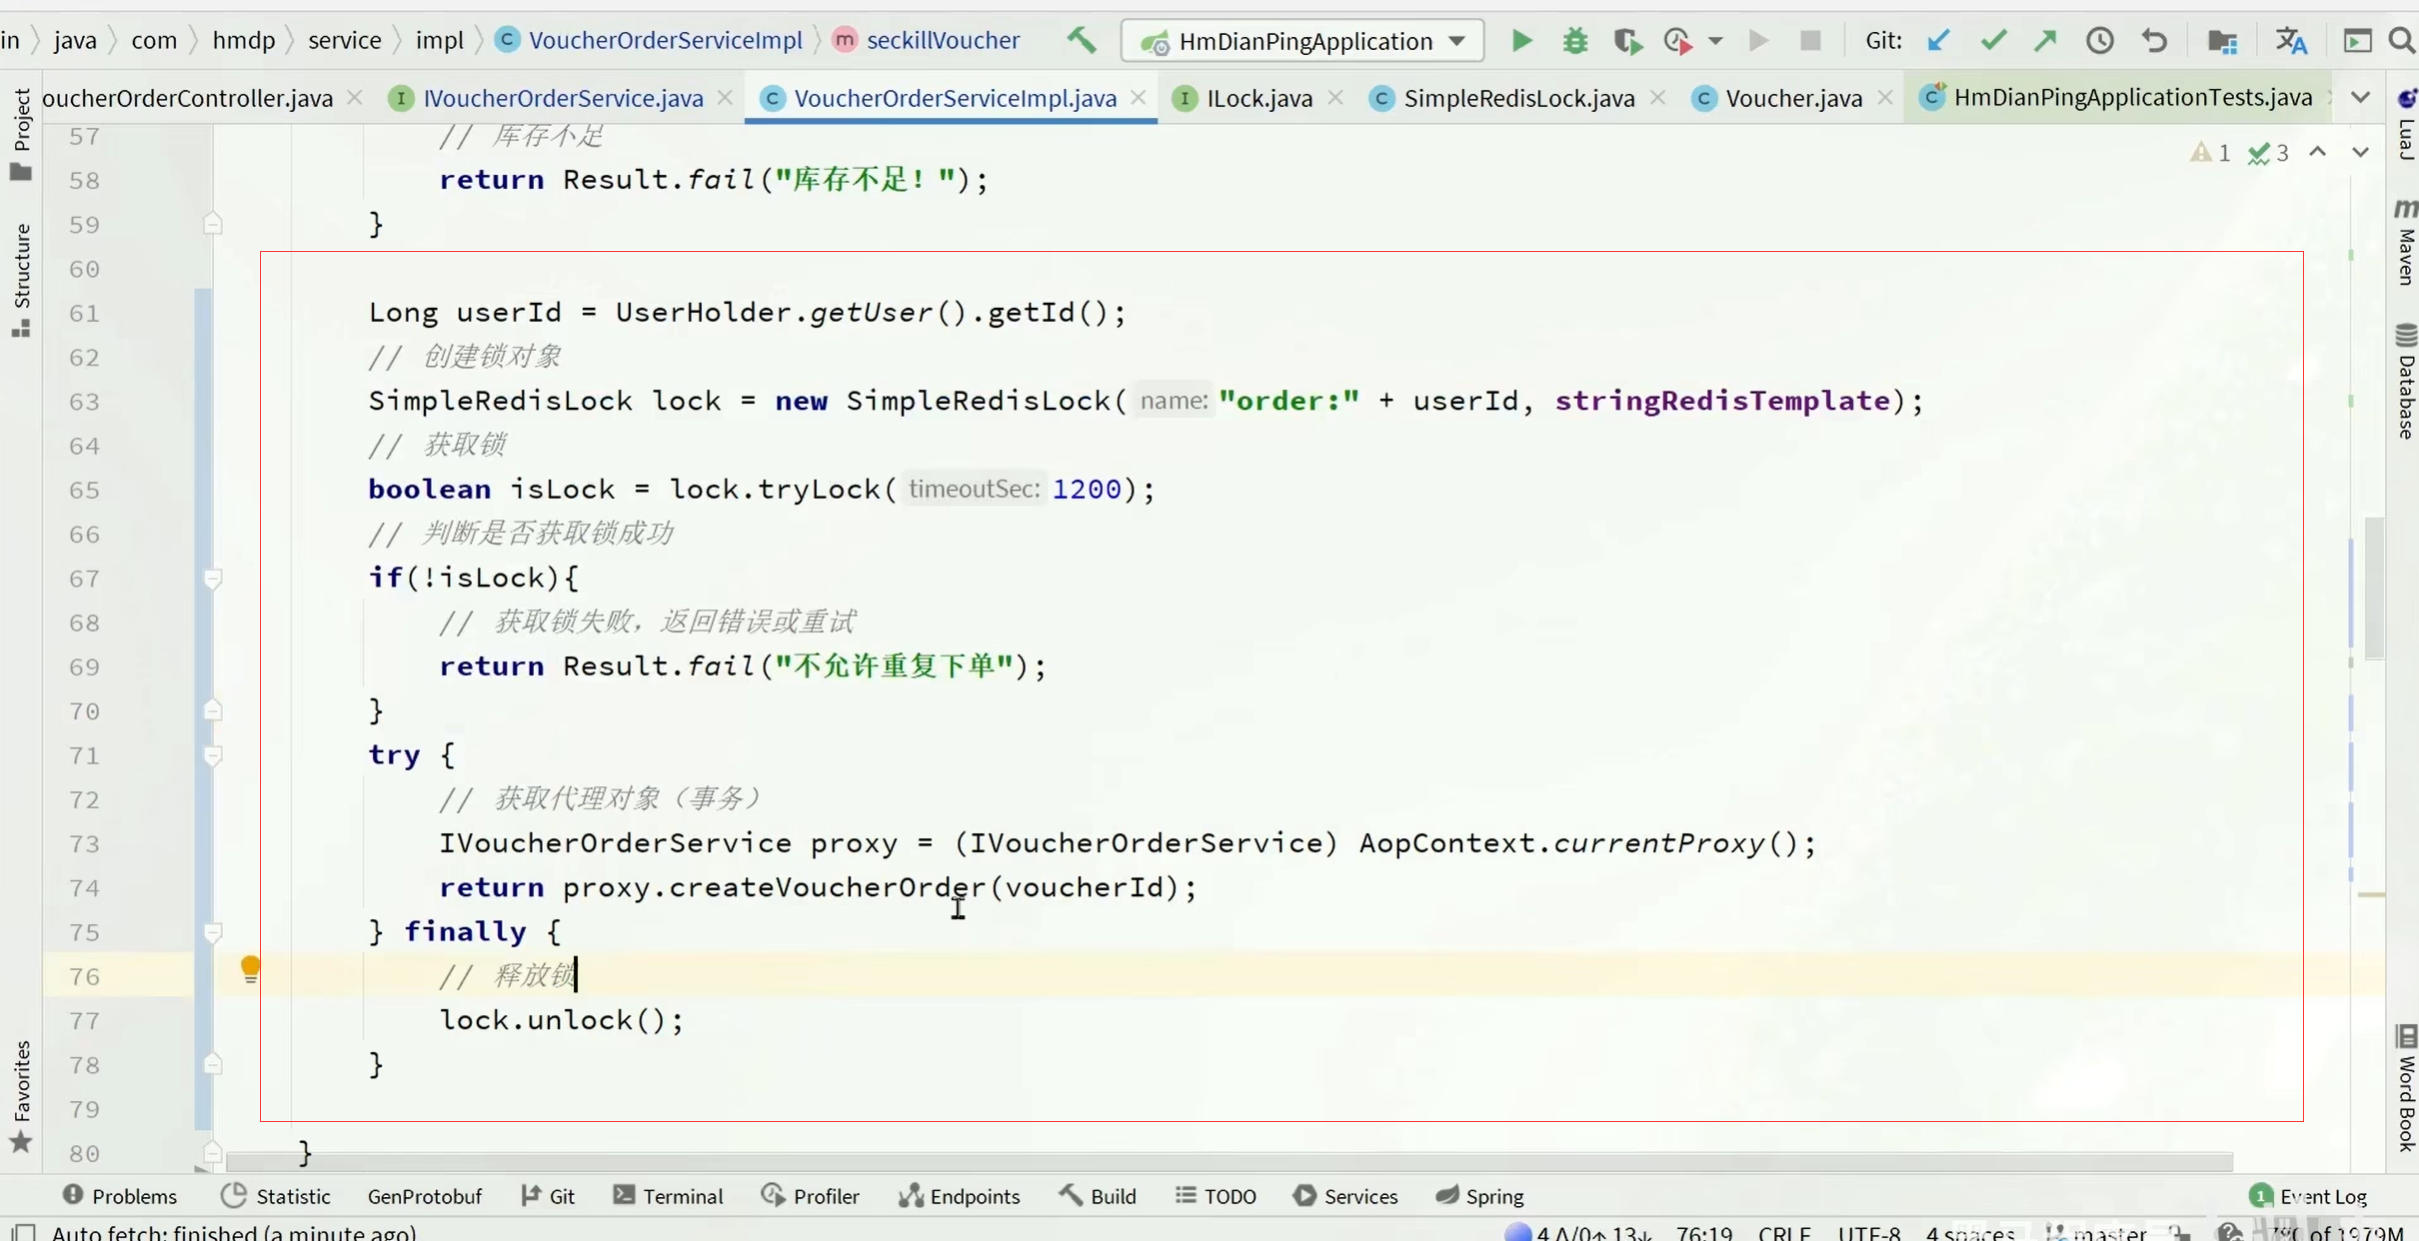
Task: Collapse the if block fold marker at line 67
Action: pos(212,579)
